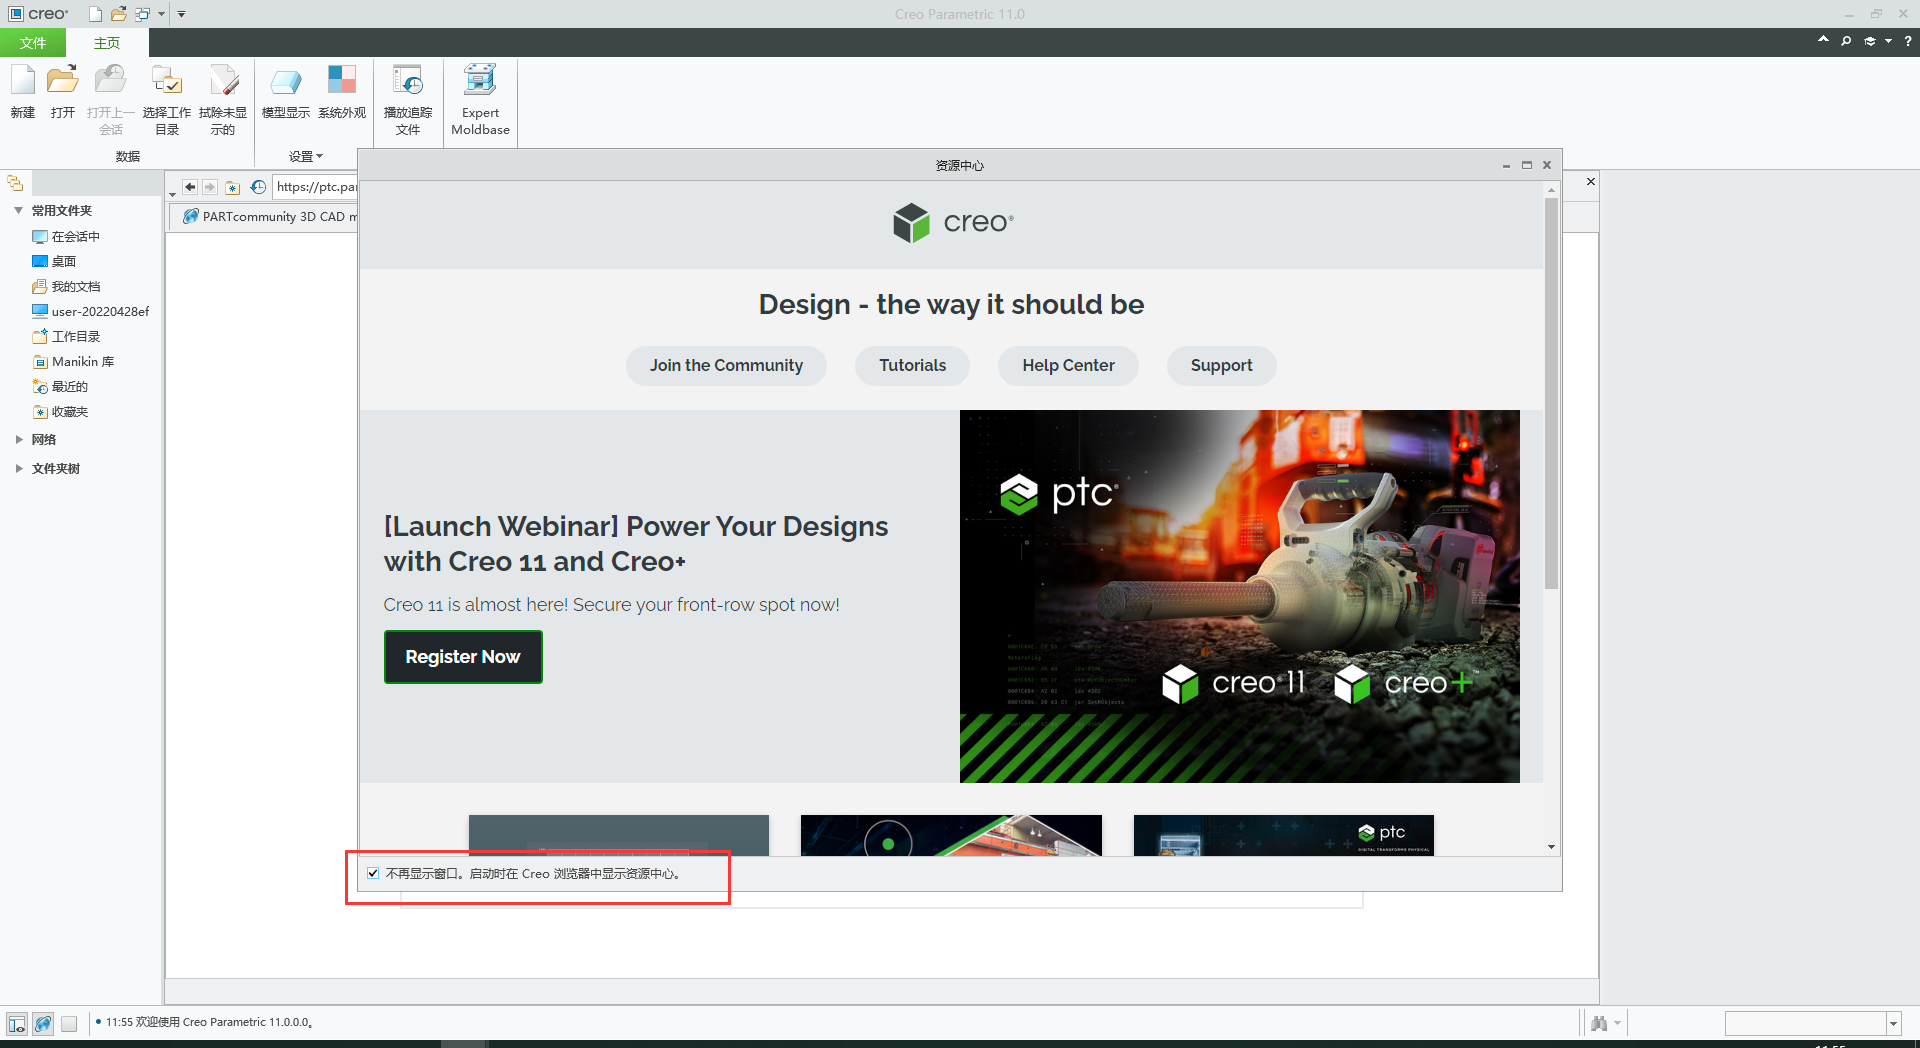Screen dimensions: 1920x1048
Task: Open command search with the magnifier icon
Action: 1845,41
